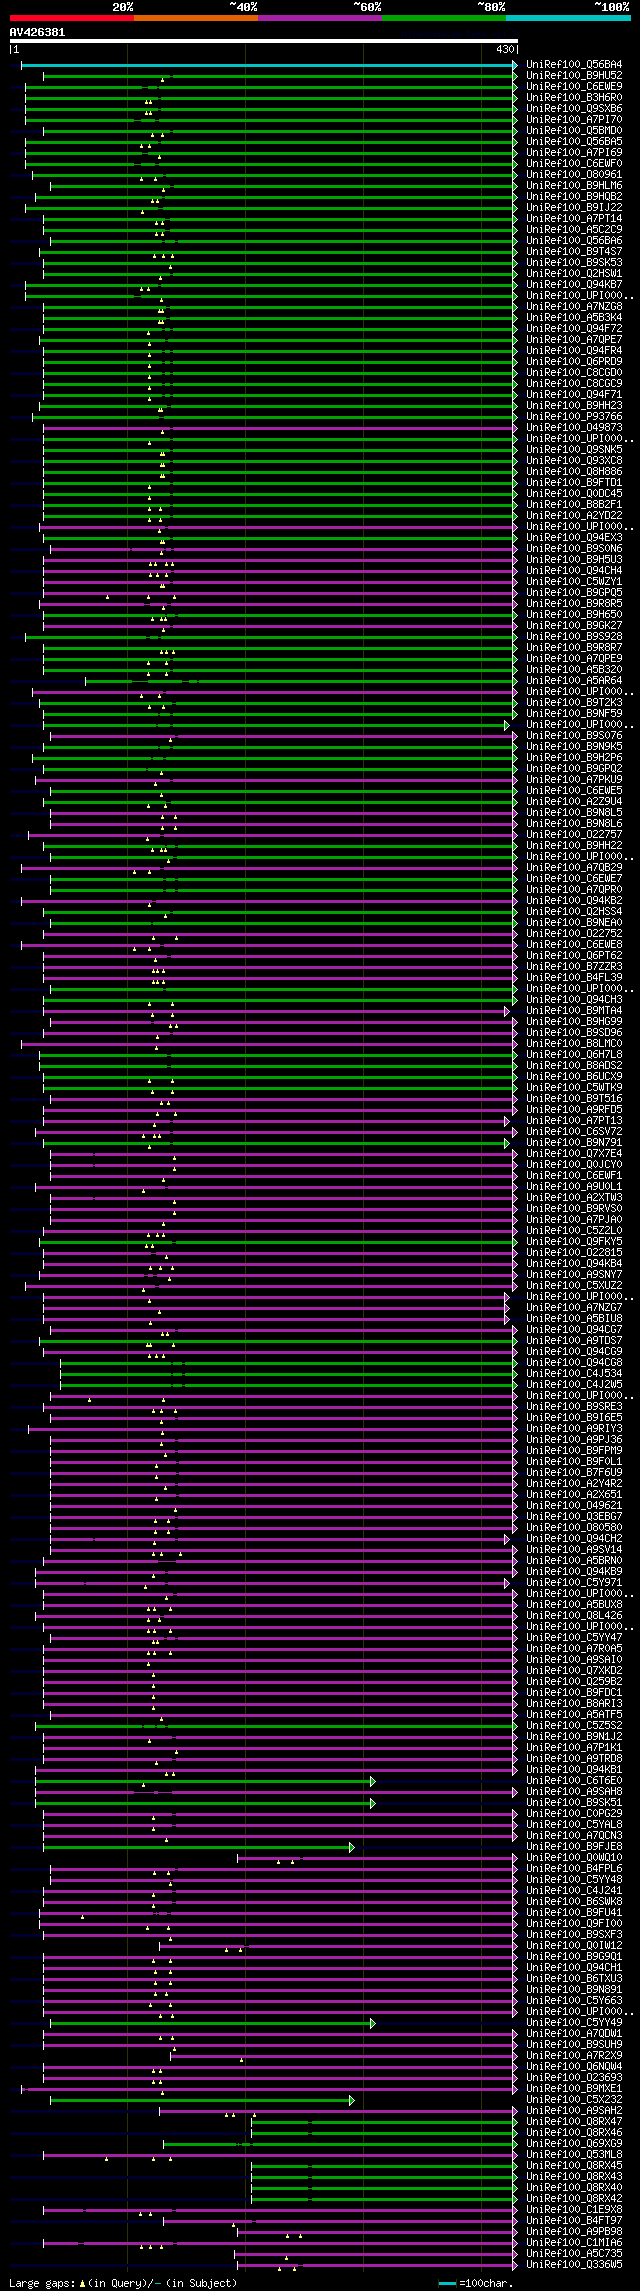Select UniRef100_P93766 label
The height and width of the screenshot is (2291, 640).
(x=574, y=417)
